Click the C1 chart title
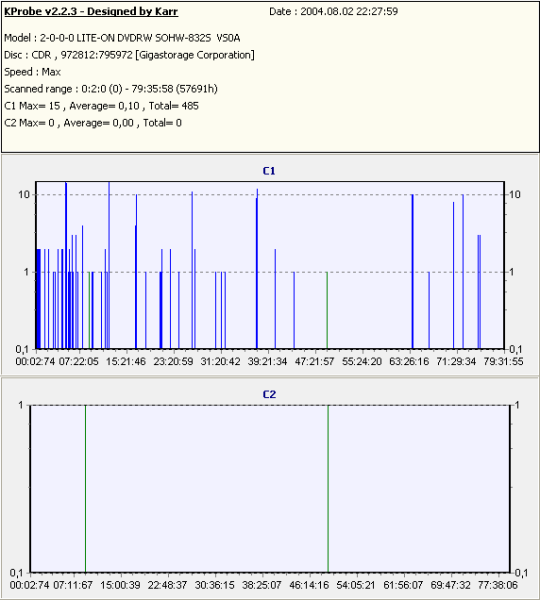This screenshot has height=600, width=540. coord(269,171)
